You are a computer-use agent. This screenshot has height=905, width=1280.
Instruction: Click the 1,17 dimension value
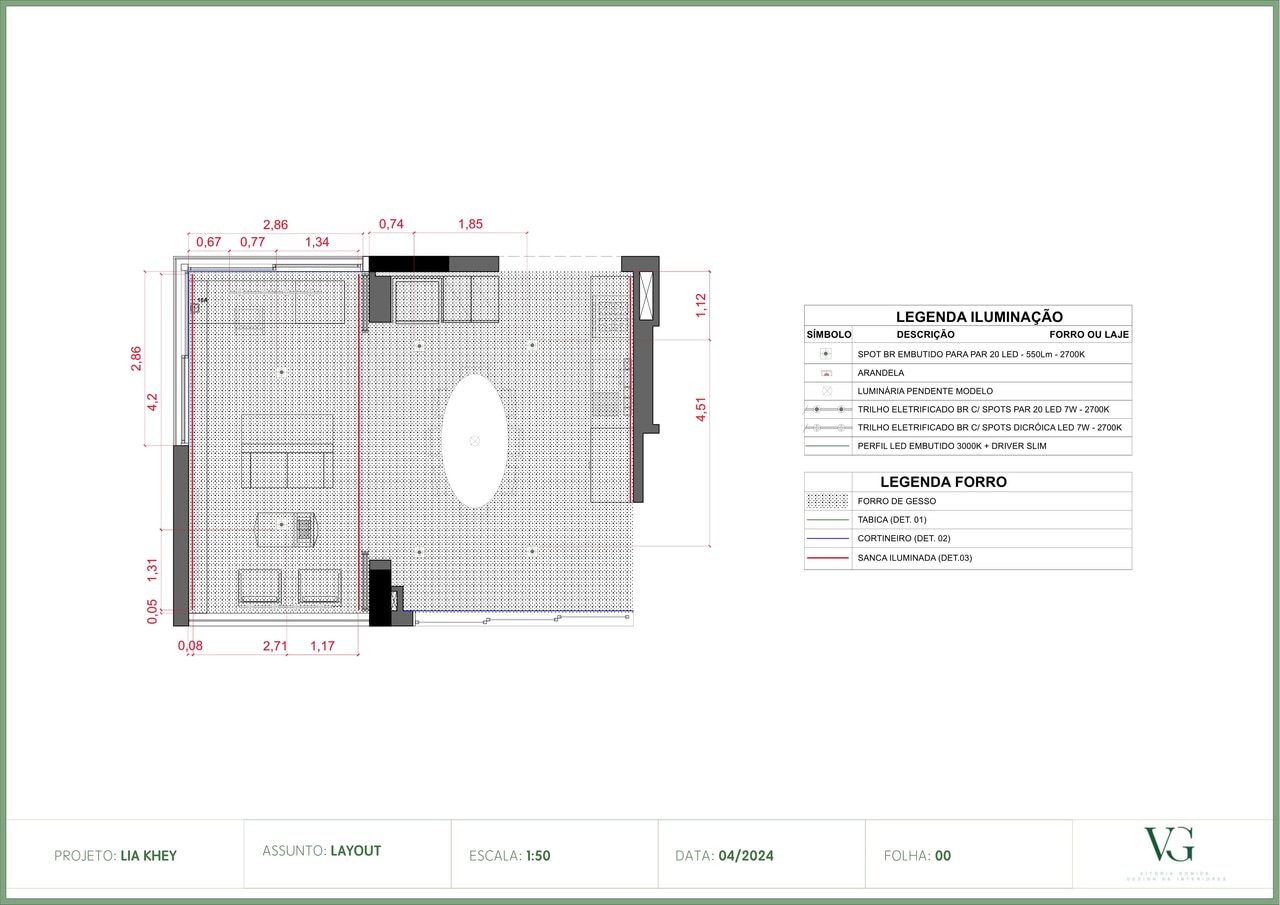coord(322,646)
